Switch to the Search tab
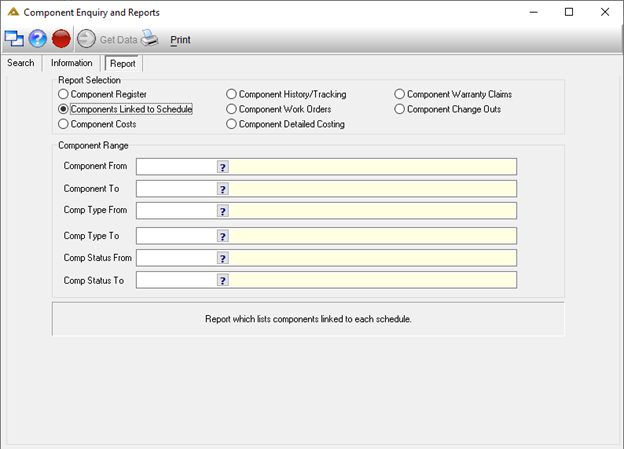Viewport: 624px width, 449px height. (x=21, y=63)
